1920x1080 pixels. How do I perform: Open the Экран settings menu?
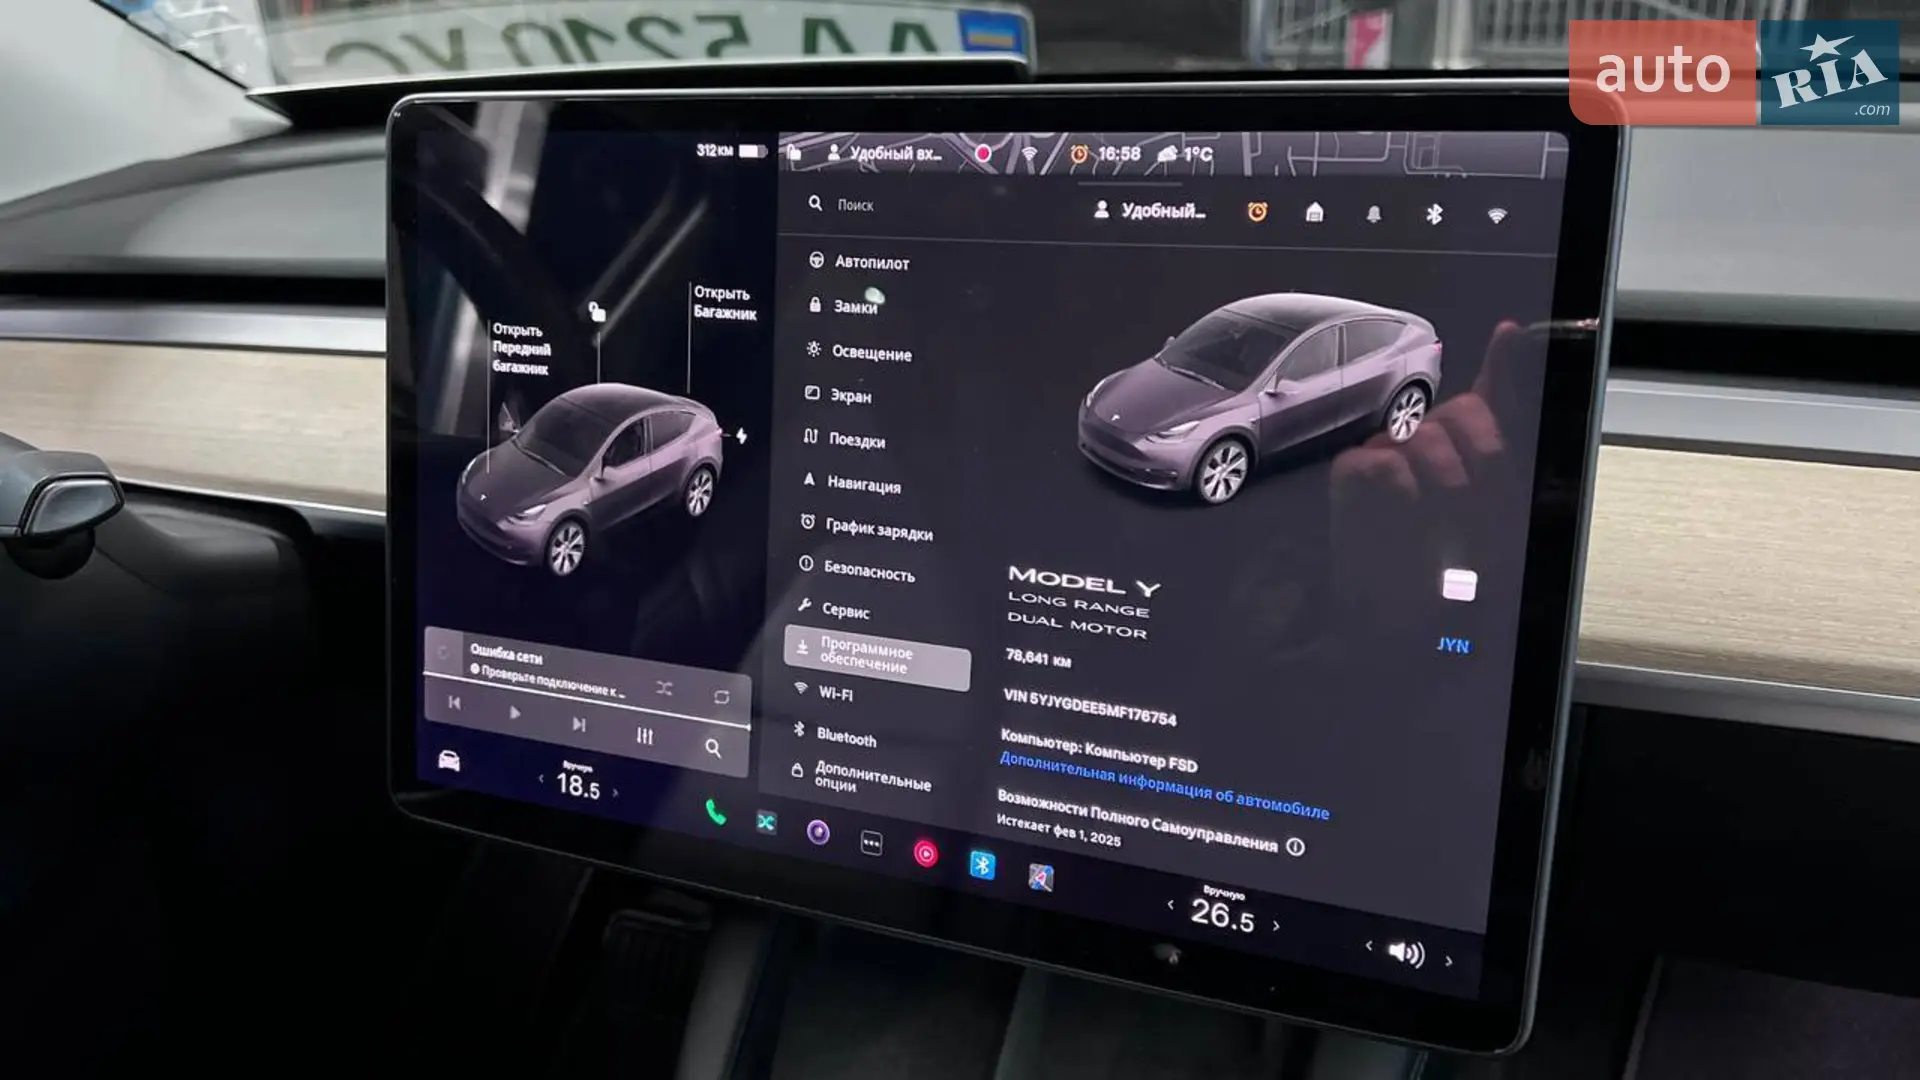tap(838, 395)
